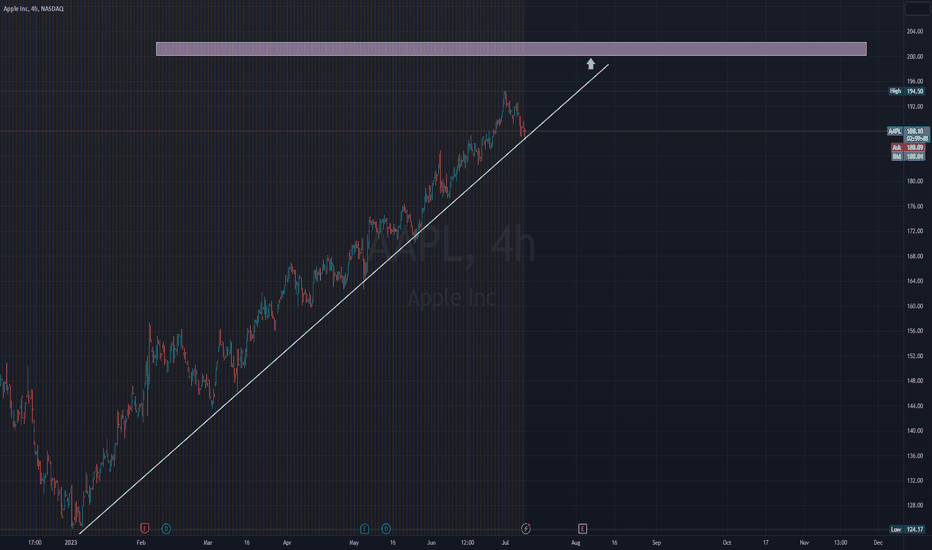
Task: Click the High 194.50 price label
Action: coord(906,91)
